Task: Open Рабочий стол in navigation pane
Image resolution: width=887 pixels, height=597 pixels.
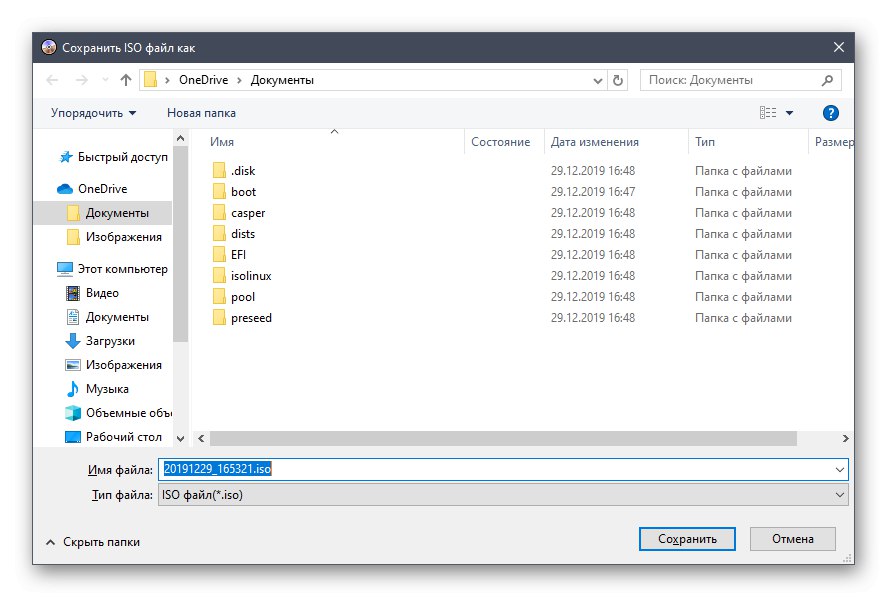Action: coord(114,437)
